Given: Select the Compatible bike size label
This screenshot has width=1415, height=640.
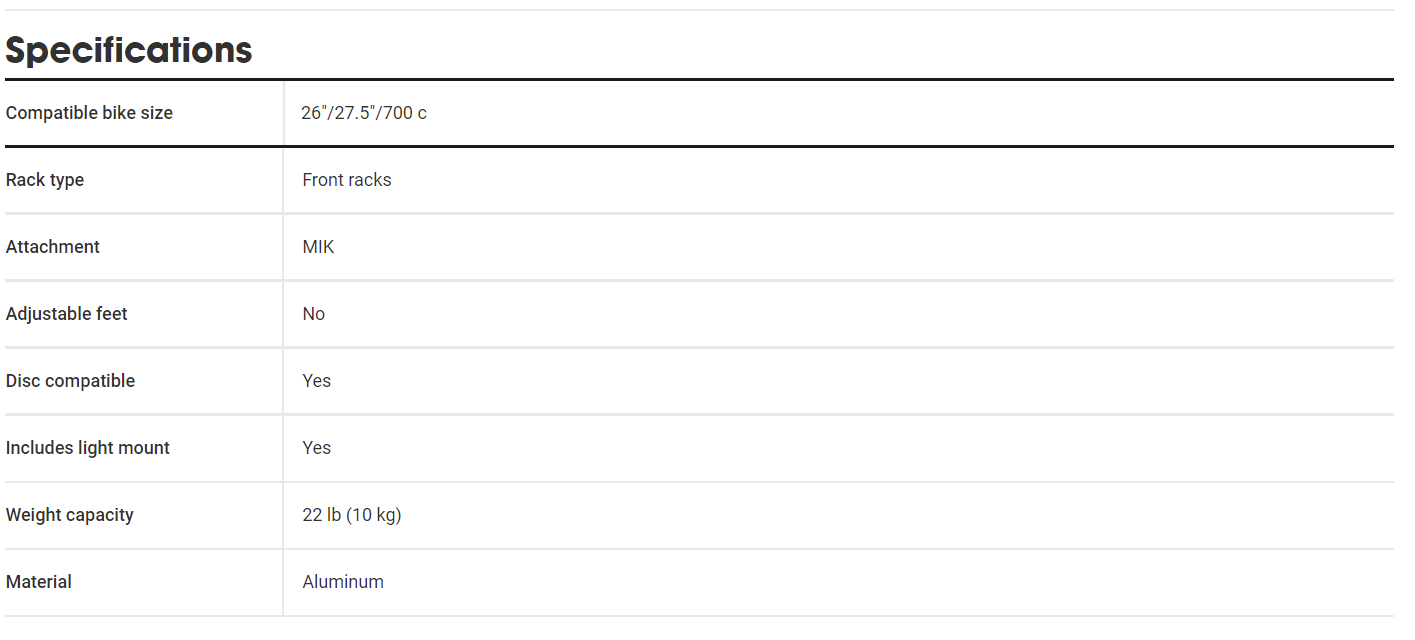Looking at the screenshot, I should (x=89, y=113).
